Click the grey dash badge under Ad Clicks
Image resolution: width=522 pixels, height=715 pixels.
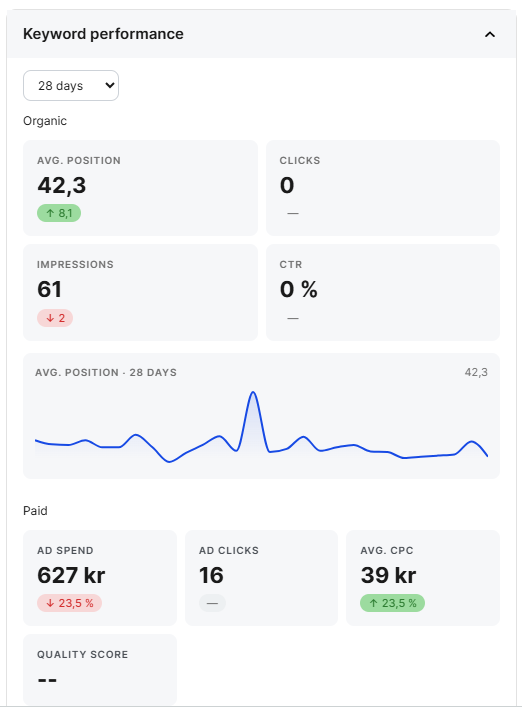click(x=212, y=603)
